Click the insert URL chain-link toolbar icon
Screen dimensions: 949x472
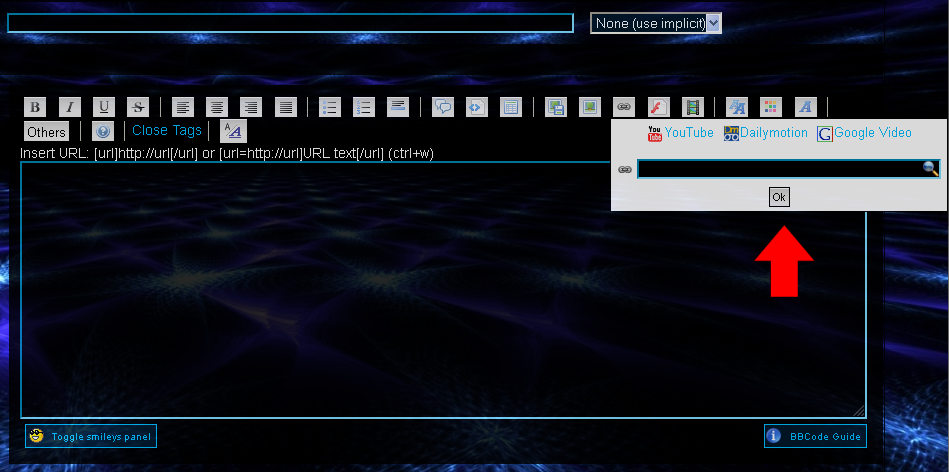(x=624, y=108)
